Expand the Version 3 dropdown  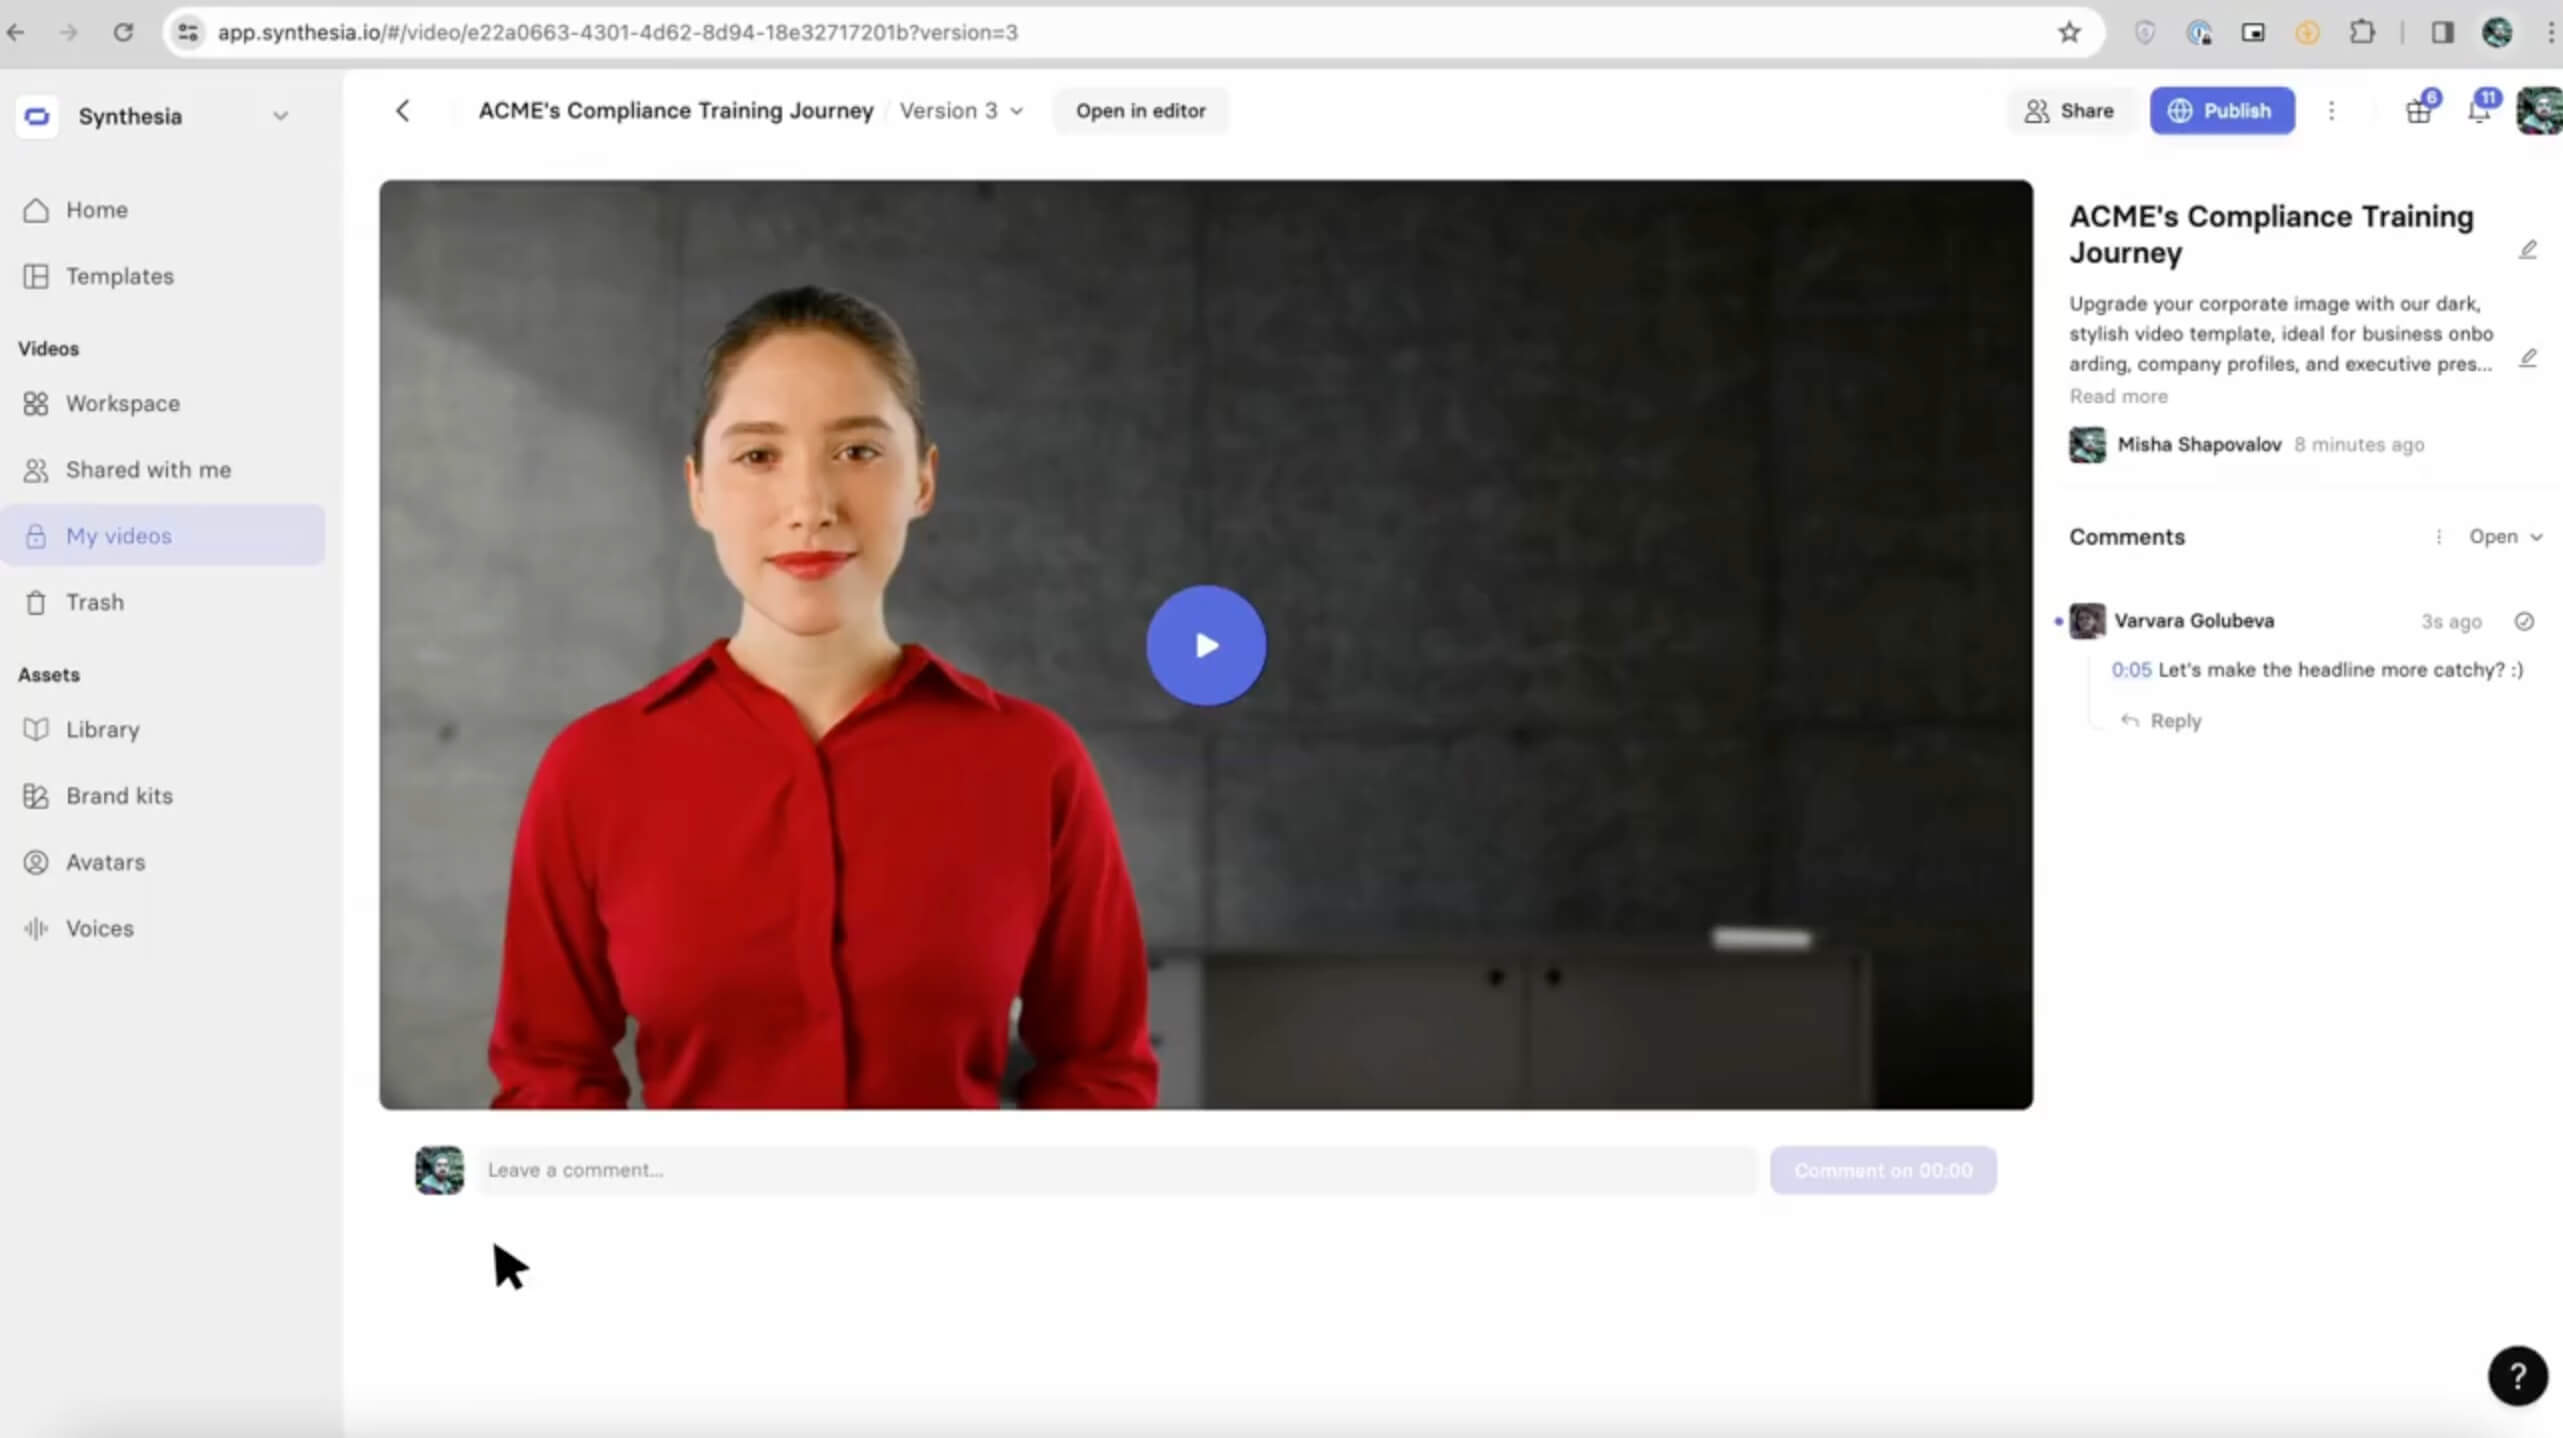tap(961, 111)
